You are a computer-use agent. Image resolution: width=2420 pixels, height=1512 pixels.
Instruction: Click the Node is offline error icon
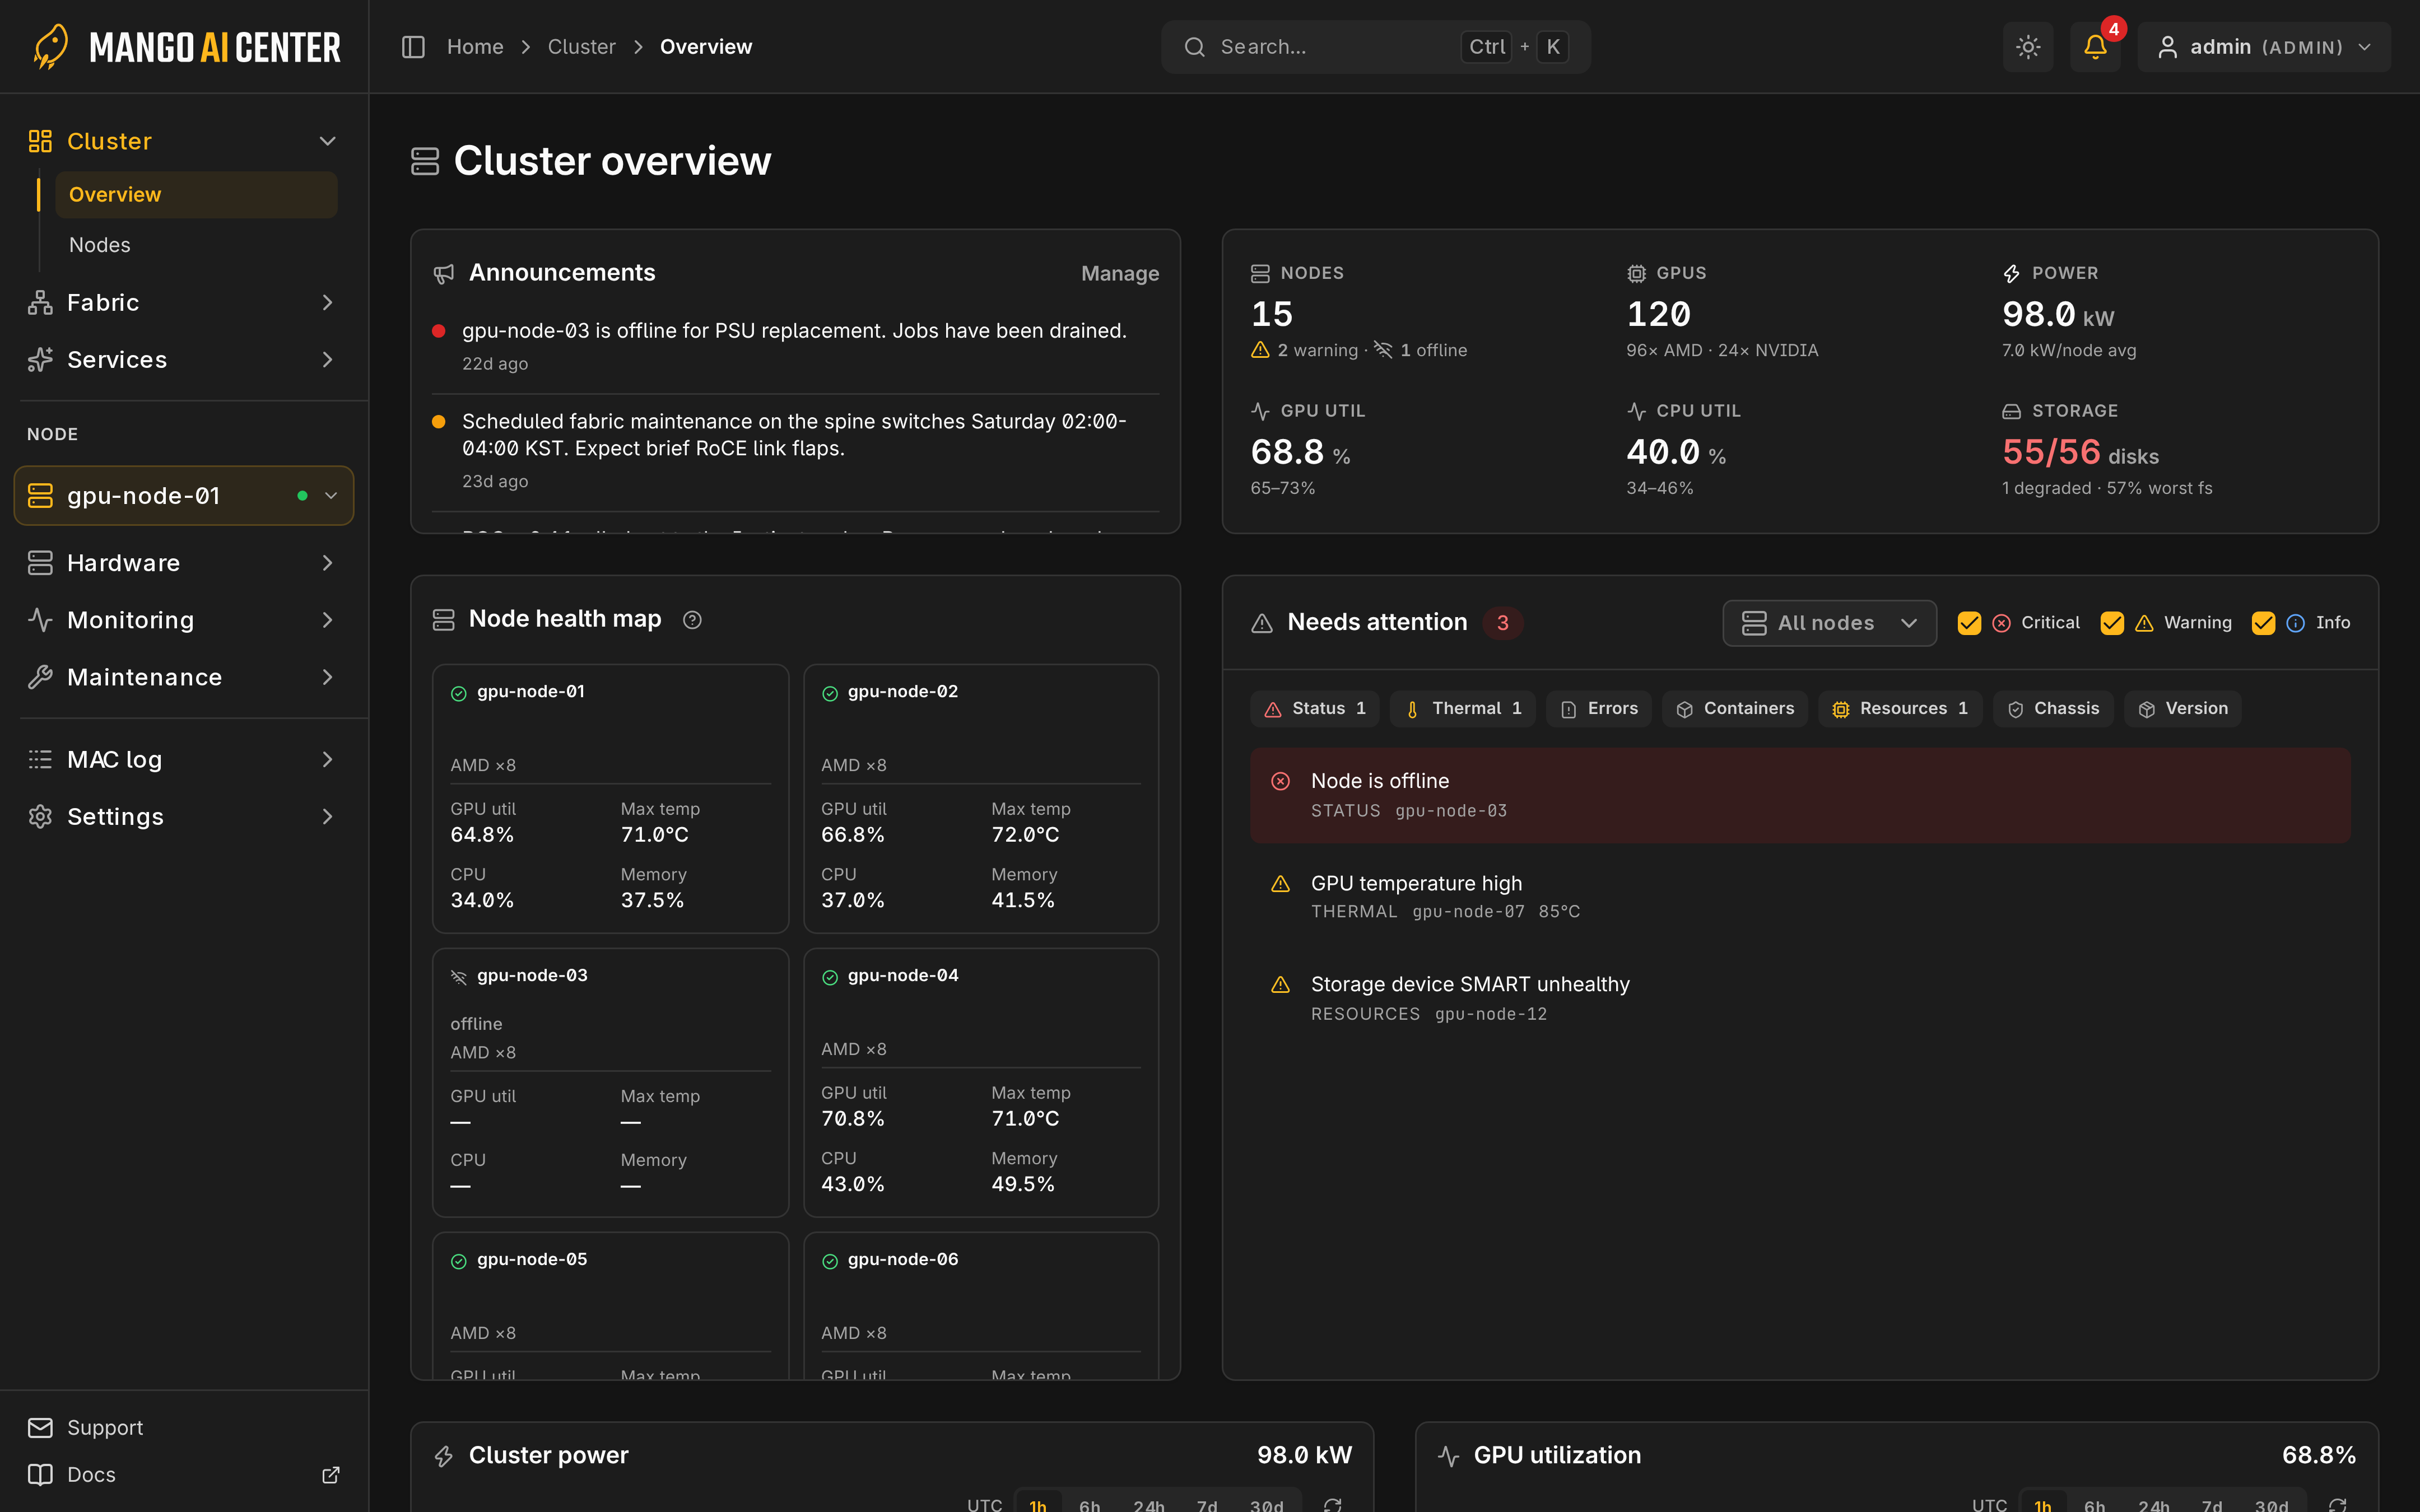click(x=1280, y=781)
